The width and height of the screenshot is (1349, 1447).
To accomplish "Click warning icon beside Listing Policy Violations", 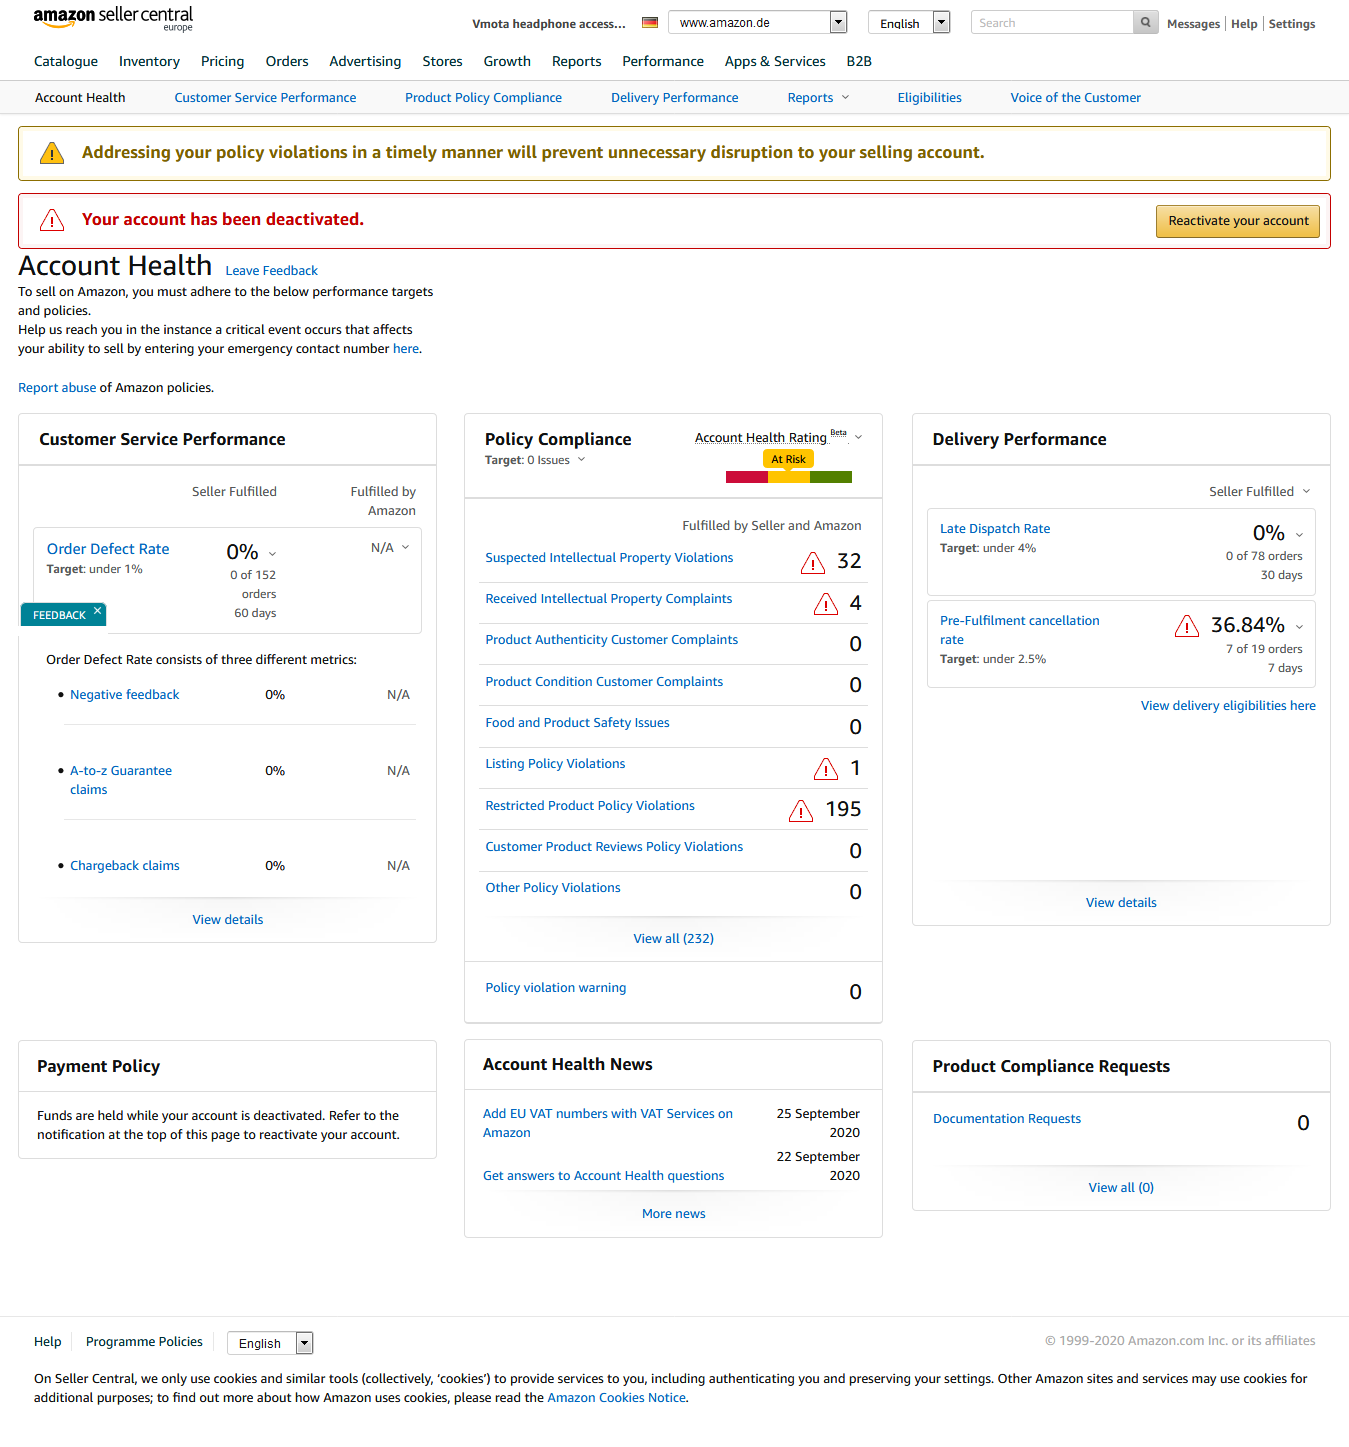I will pyautogui.click(x=826, y=769).
